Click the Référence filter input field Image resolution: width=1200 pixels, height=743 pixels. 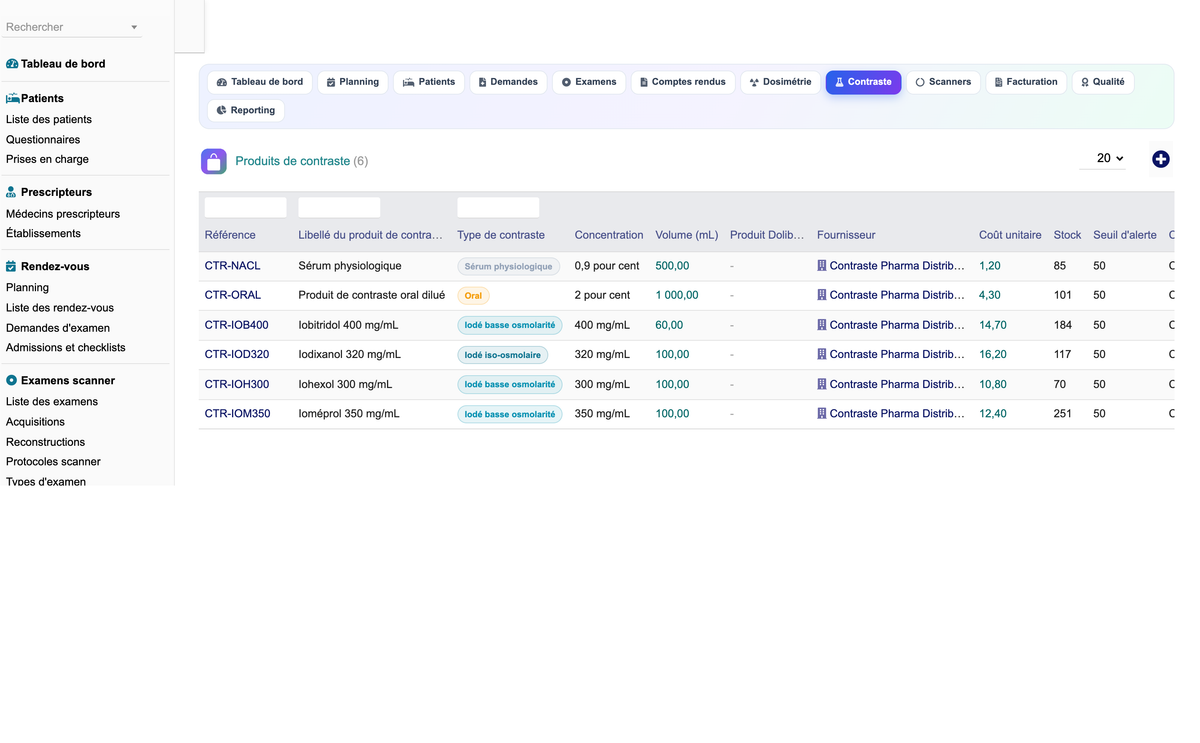245,207
